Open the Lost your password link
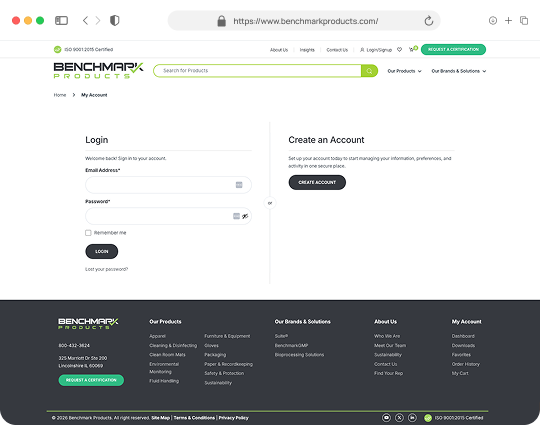 (106, 269)
